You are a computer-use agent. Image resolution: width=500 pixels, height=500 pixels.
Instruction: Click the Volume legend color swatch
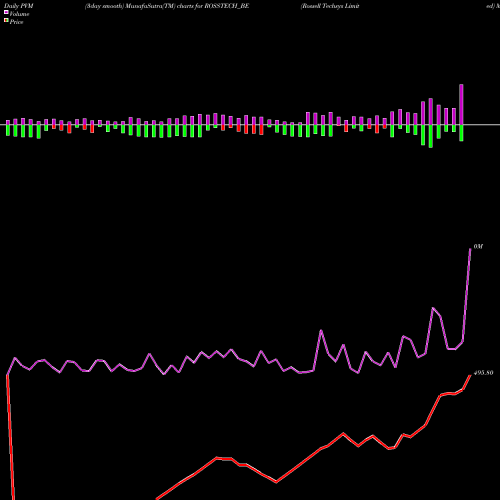click(x=6, y=12)
